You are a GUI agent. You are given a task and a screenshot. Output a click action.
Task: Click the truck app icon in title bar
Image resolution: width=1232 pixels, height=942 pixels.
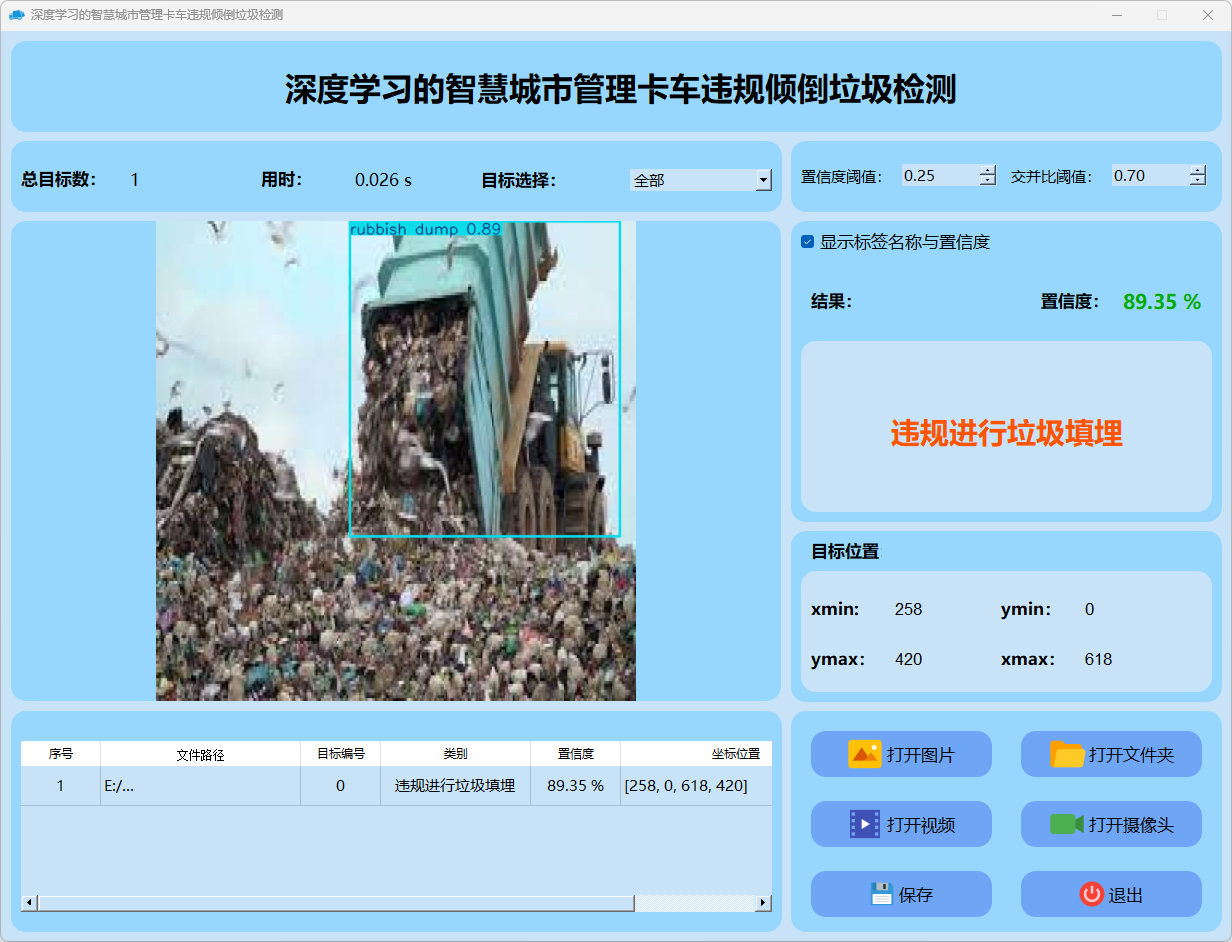[16, 15]
